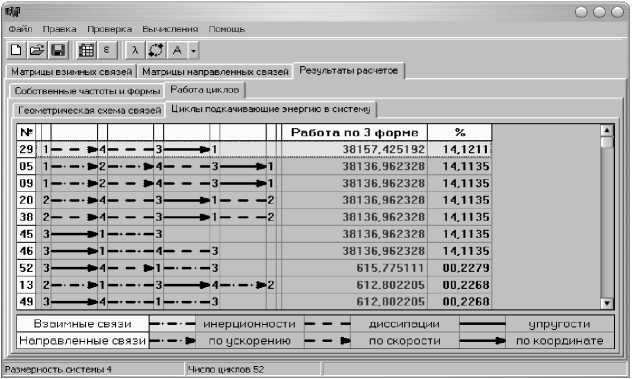Select cycle row number 49
The height and width of the screenshot is (379, 632).
click(254, 301)
